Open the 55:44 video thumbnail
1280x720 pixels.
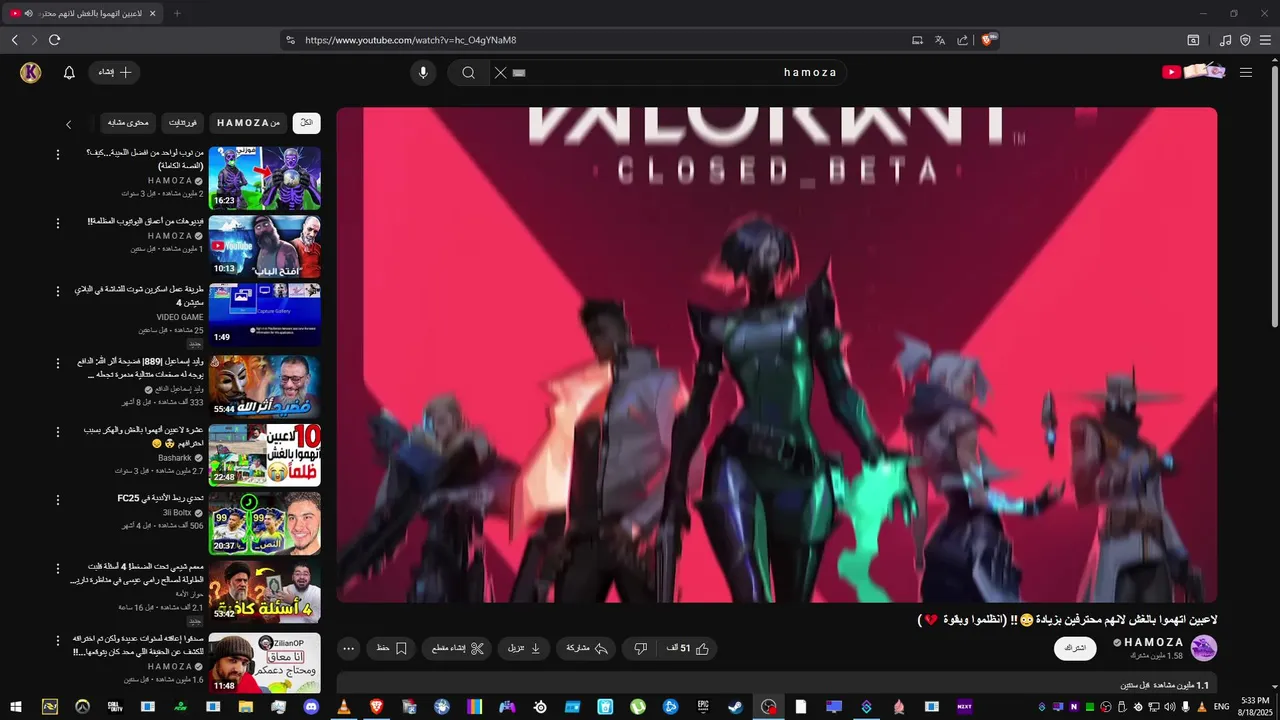click(265, 386)
